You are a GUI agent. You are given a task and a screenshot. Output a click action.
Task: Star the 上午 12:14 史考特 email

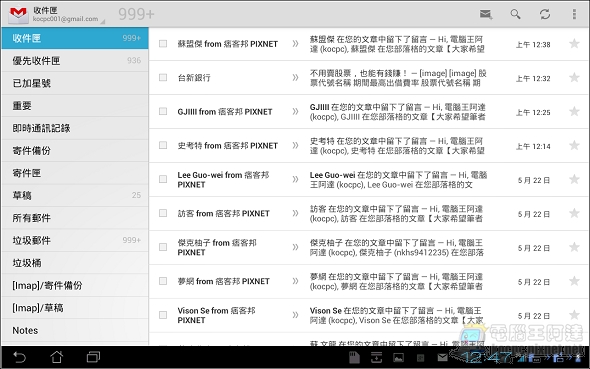click(x=574, y=145)
